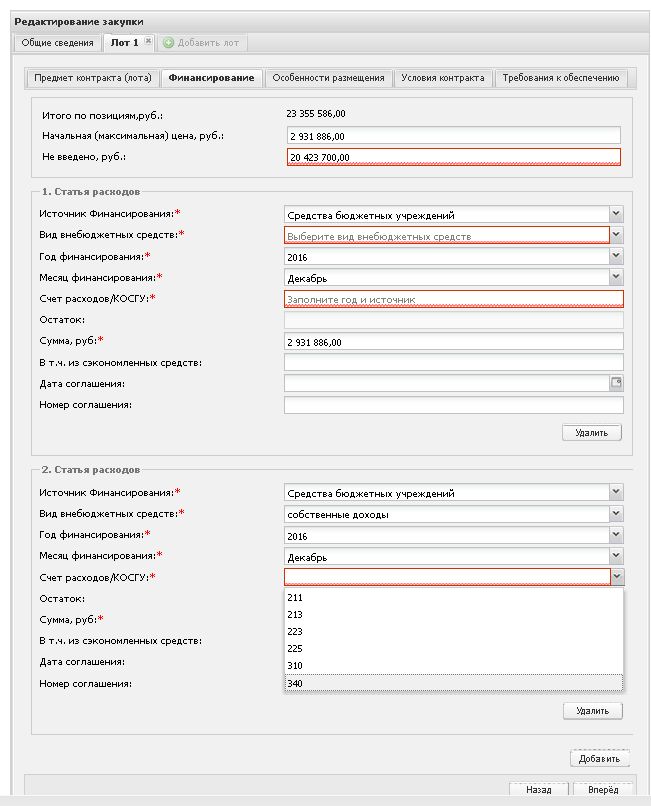The width and height of the screenshot is (651, 806).
Task: Expand Год финансирования dropdown in section 2
Action: click(616, 535)
